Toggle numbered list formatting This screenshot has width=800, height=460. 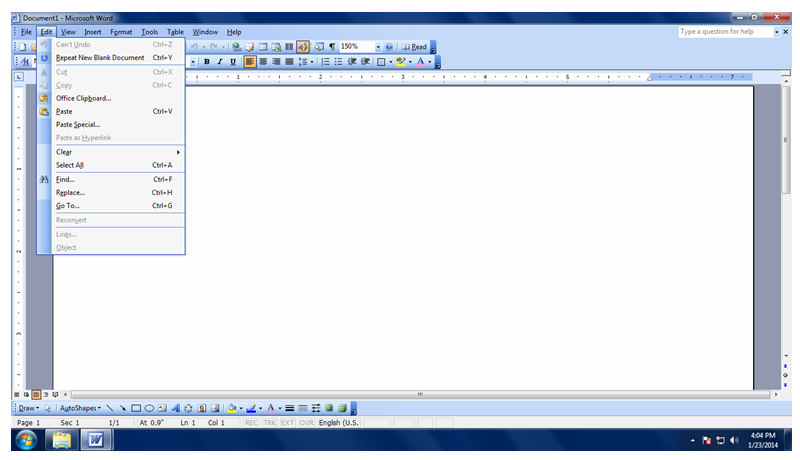point(325,62)
